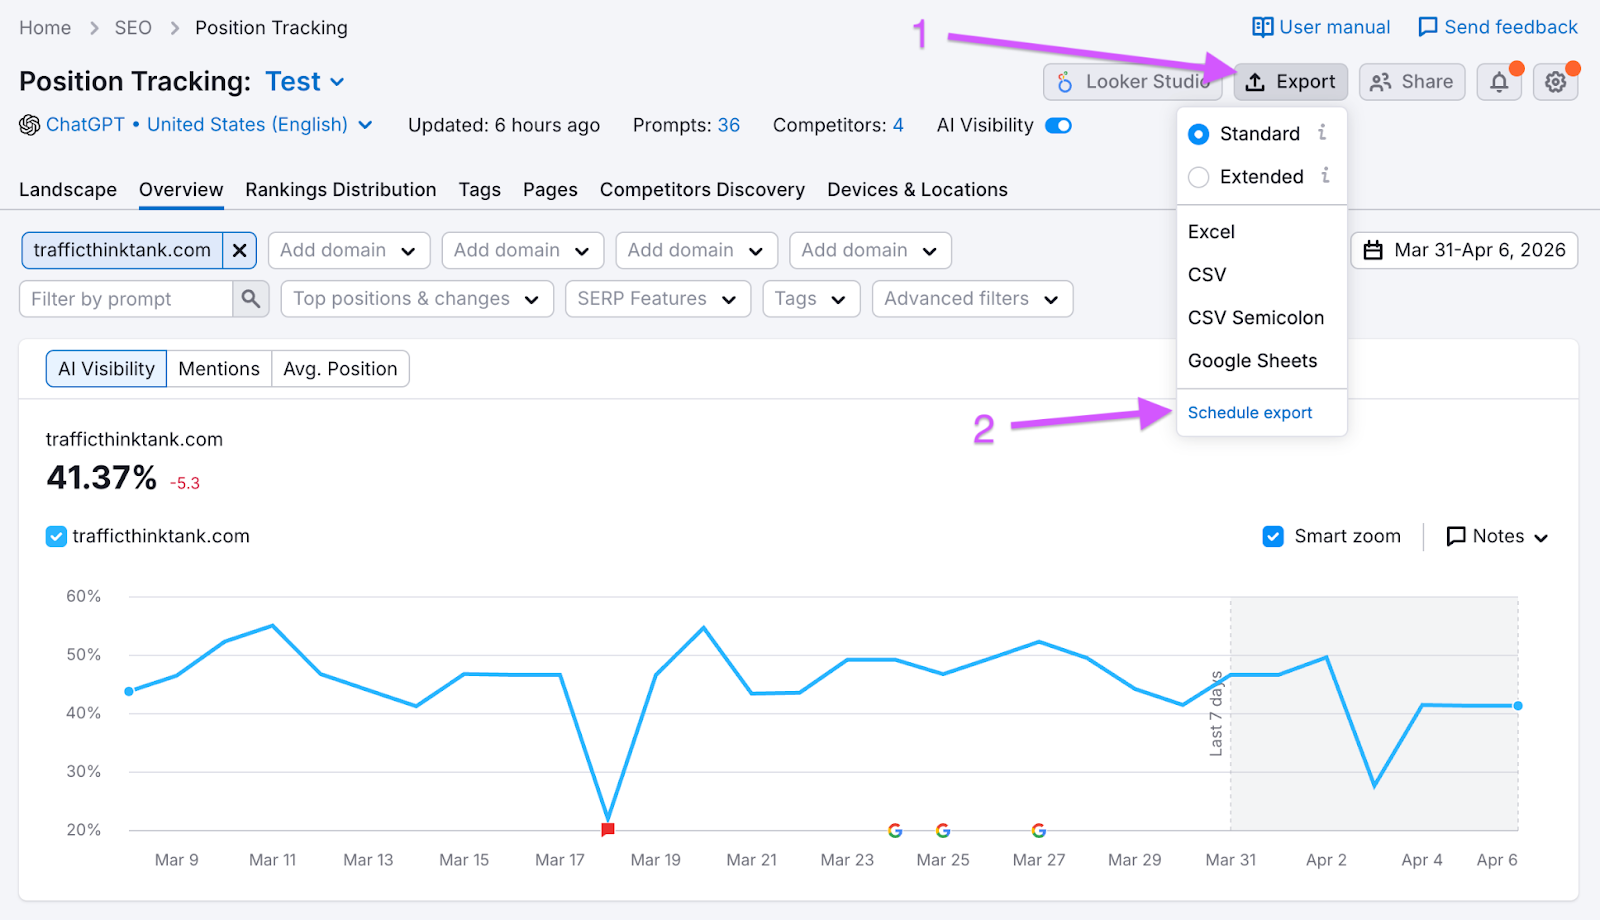Remove trafficthinktank.com domain with X icon
This screenshot has width=1600, height=920.
tap(240, 251)
